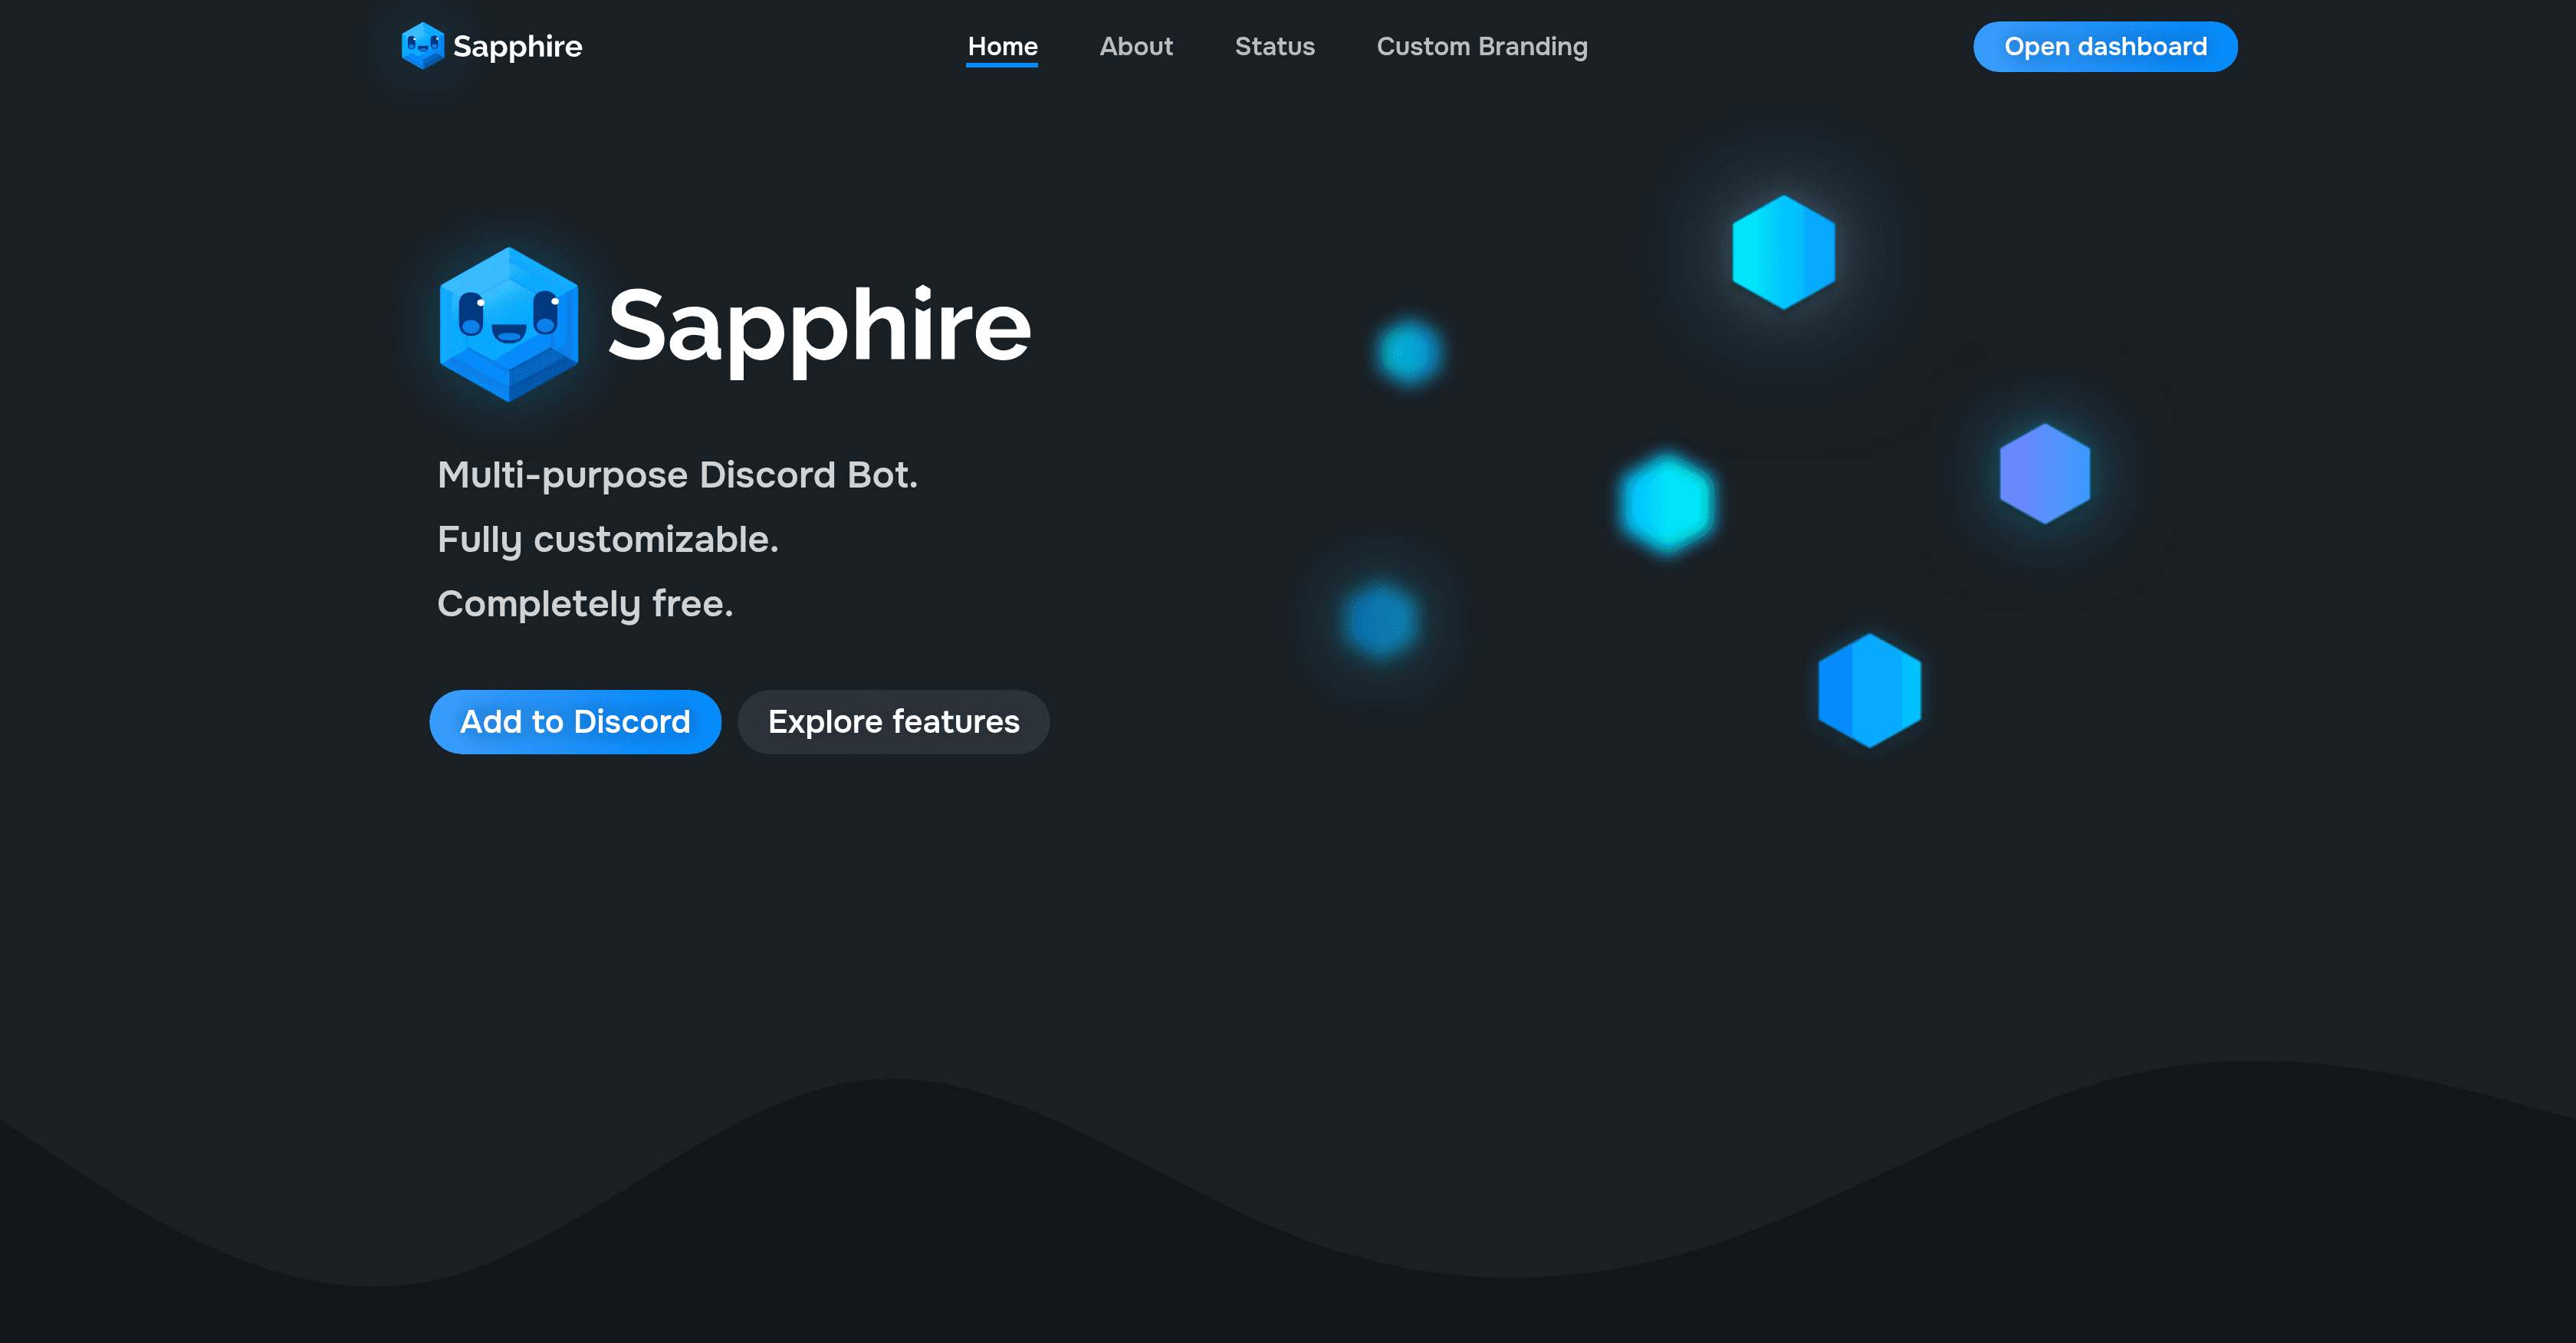This screenshot has height=1343, width=2576.
Task: Click the Sapphire gem logo in the navbar
Action: pyautogui.click(x=423, y=46)
